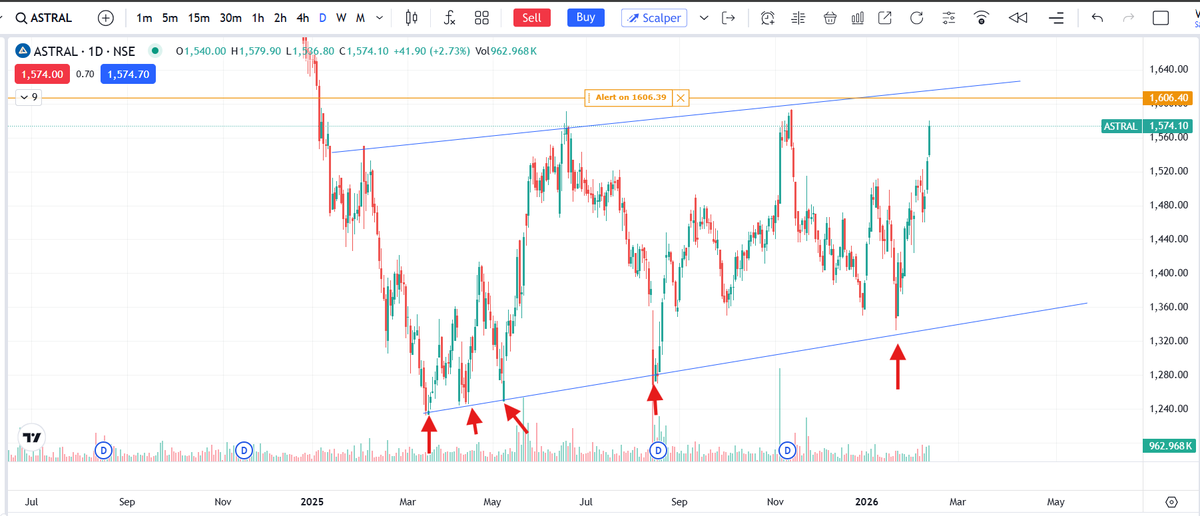
Task: Select the 2h timeframe
Action: (x=280, y=18)
